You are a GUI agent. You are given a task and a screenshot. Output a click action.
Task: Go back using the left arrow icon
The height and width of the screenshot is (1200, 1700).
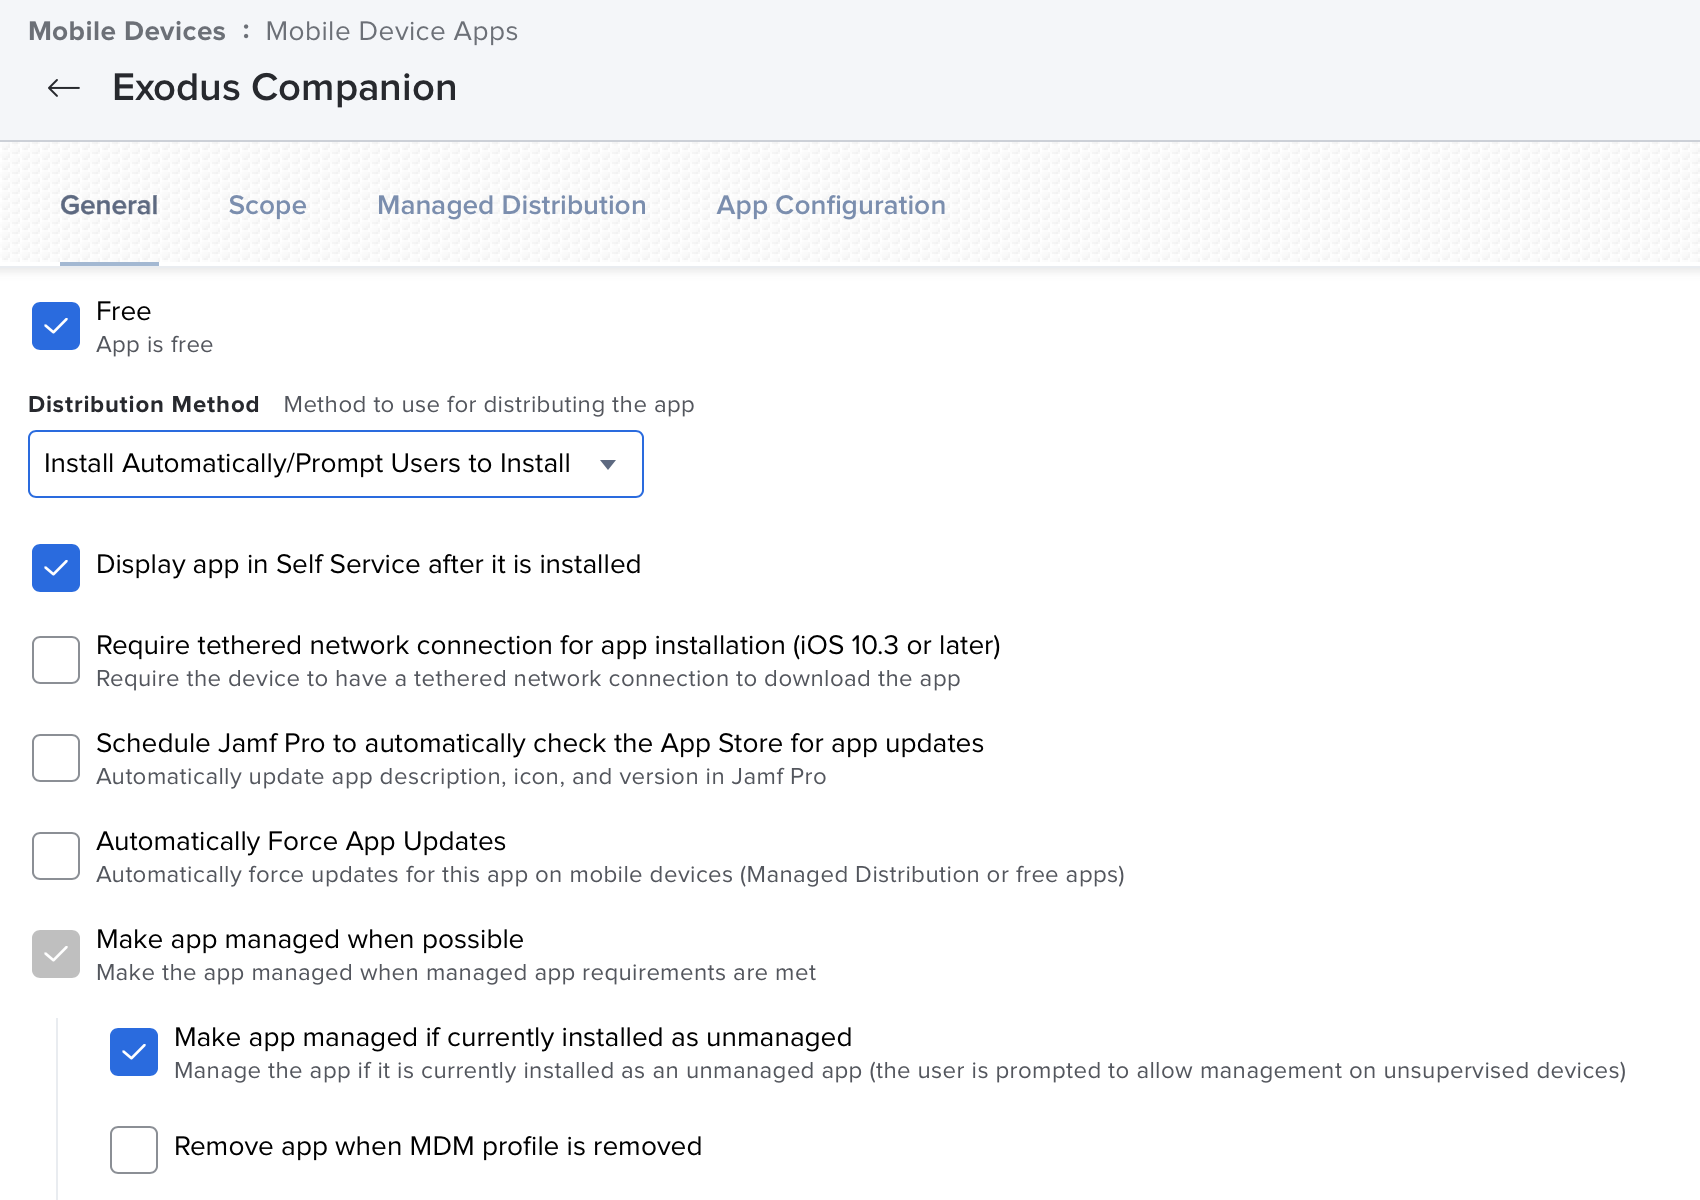[64, 88]
